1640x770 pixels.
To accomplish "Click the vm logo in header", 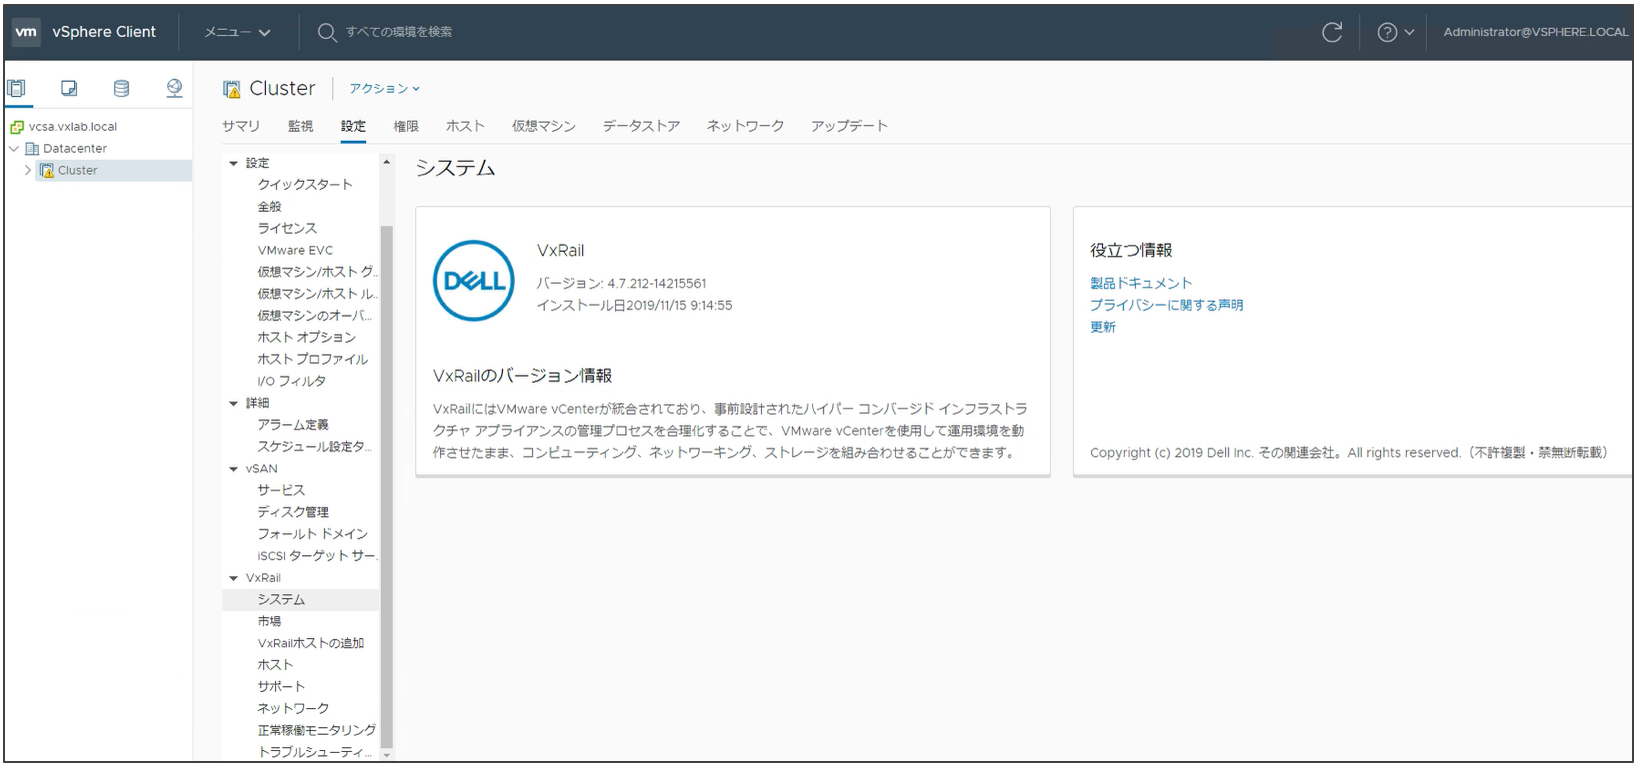I will tap(26, 32).
